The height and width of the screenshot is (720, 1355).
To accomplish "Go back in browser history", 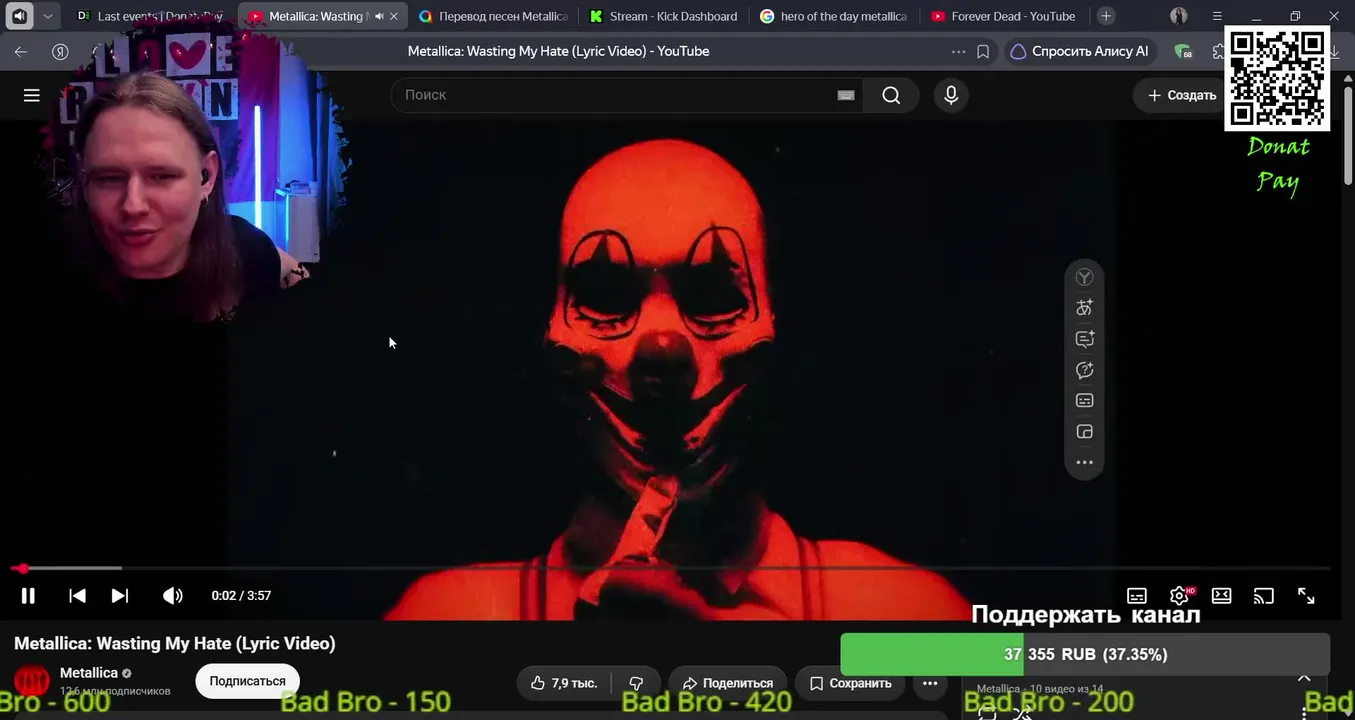I will pyautogui.click(x=21, y=52).
